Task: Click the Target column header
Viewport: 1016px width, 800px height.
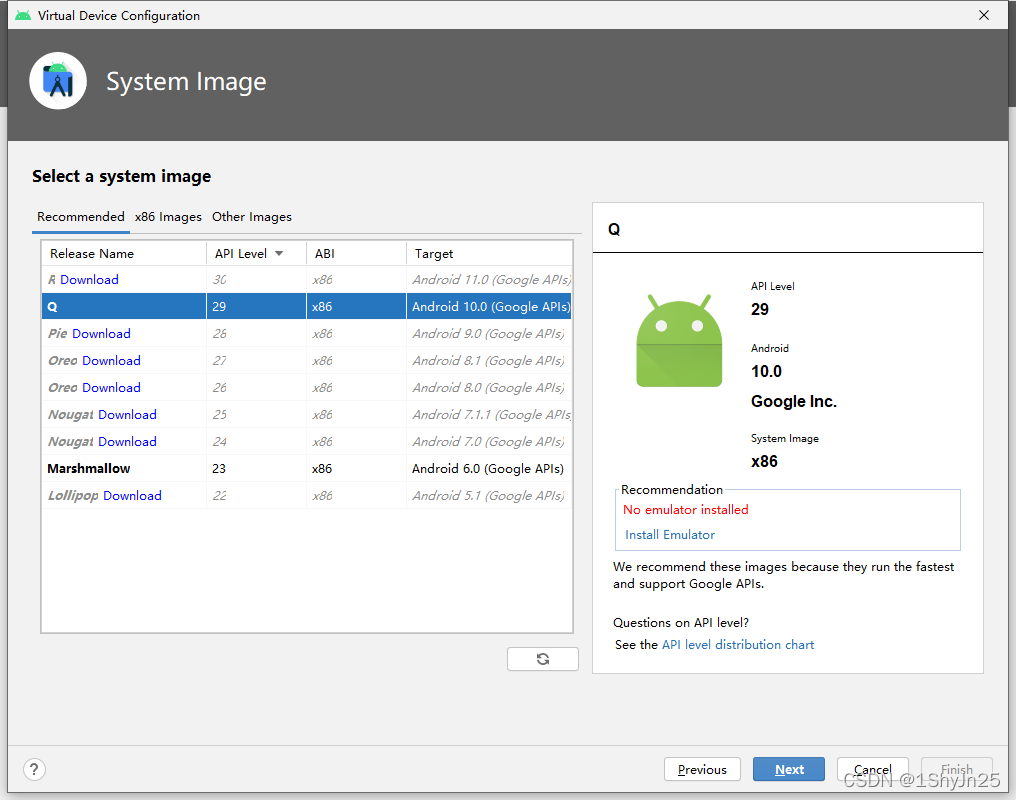Action: 489,253
